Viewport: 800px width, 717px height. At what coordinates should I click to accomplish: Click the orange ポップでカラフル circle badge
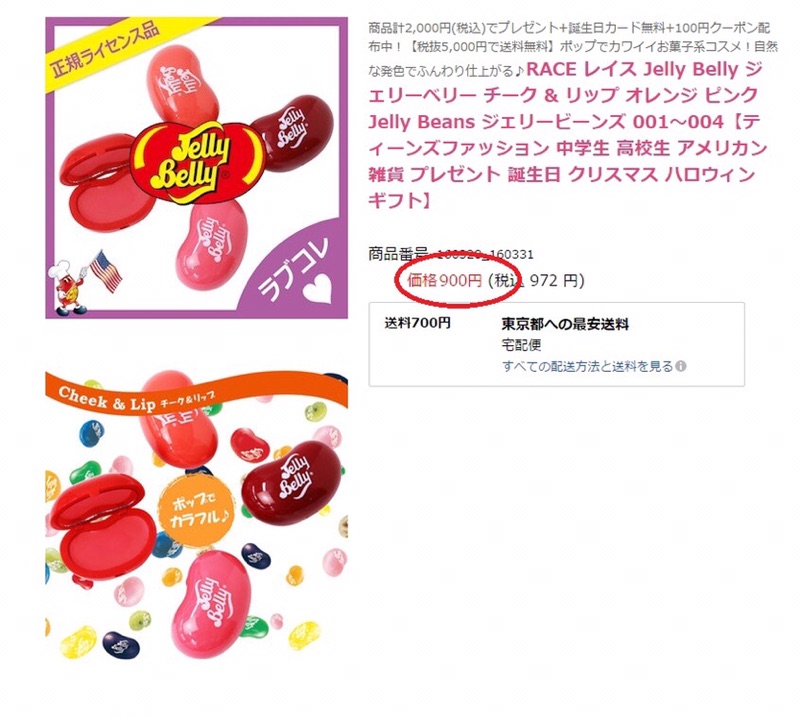pos(196,511)
